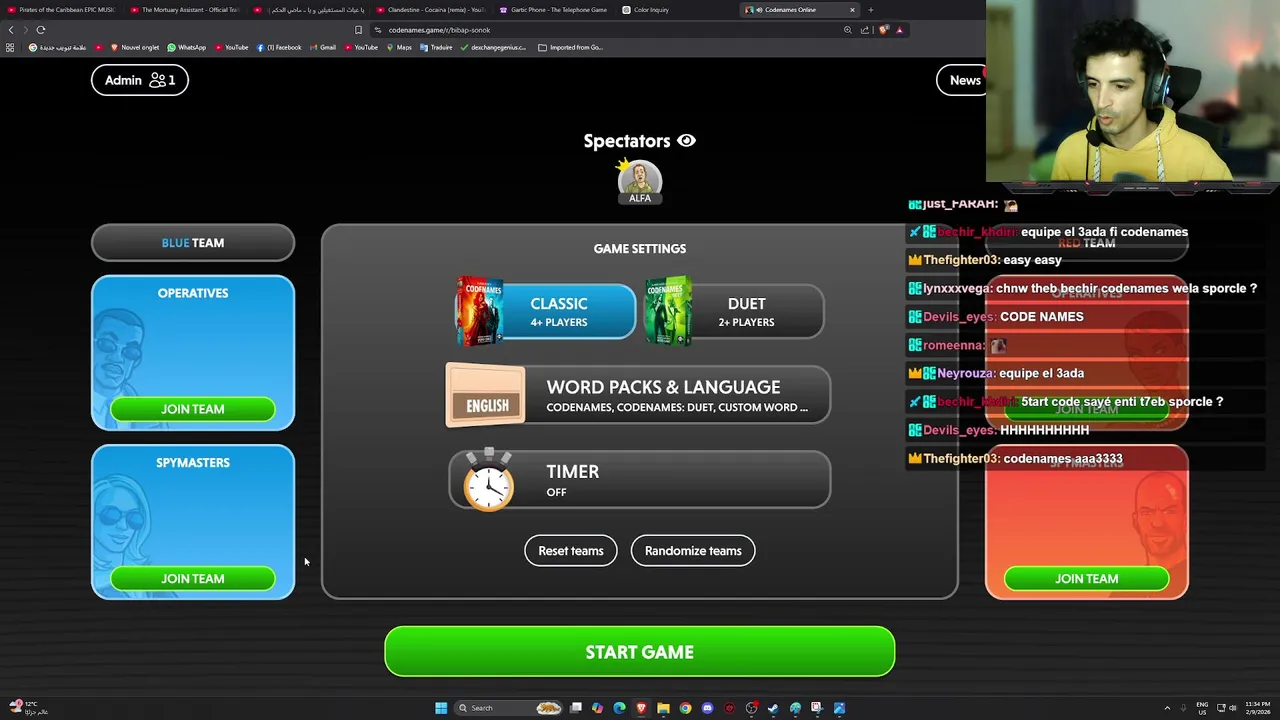Viewport: 1280px width, 720px height.
Task: Open Task View on the taskbar
Action: tap(576, 708)
